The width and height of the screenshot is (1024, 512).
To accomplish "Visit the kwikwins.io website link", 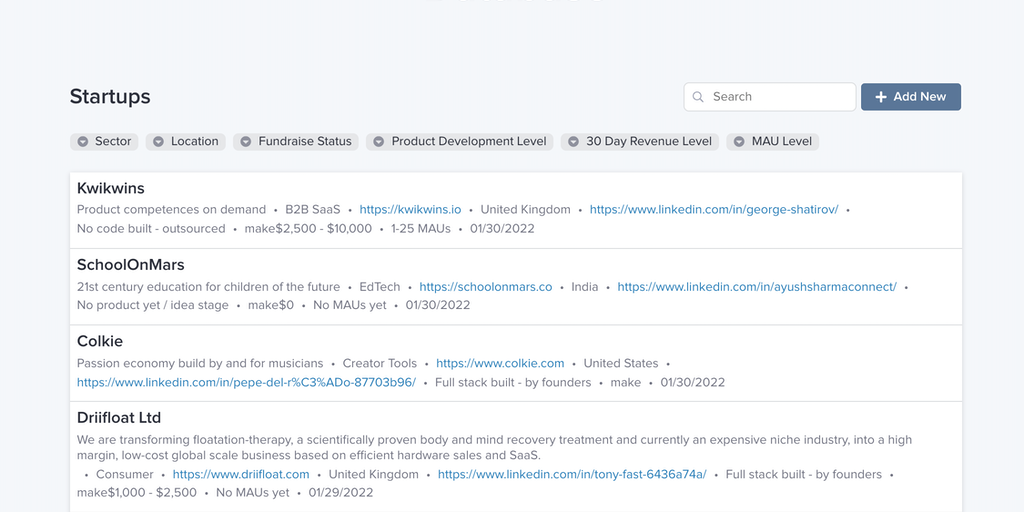I will 410,210.
